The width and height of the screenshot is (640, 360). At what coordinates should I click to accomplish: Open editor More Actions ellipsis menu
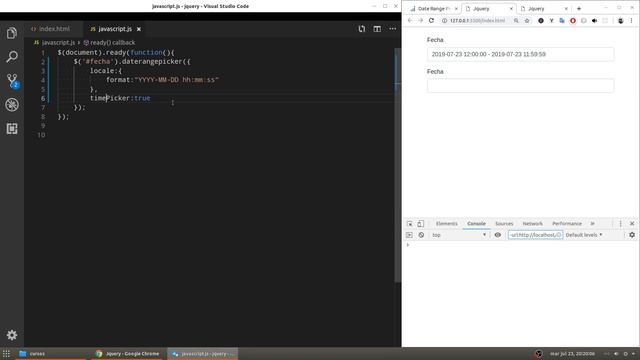pyautogui.click(x=393, y=29)
